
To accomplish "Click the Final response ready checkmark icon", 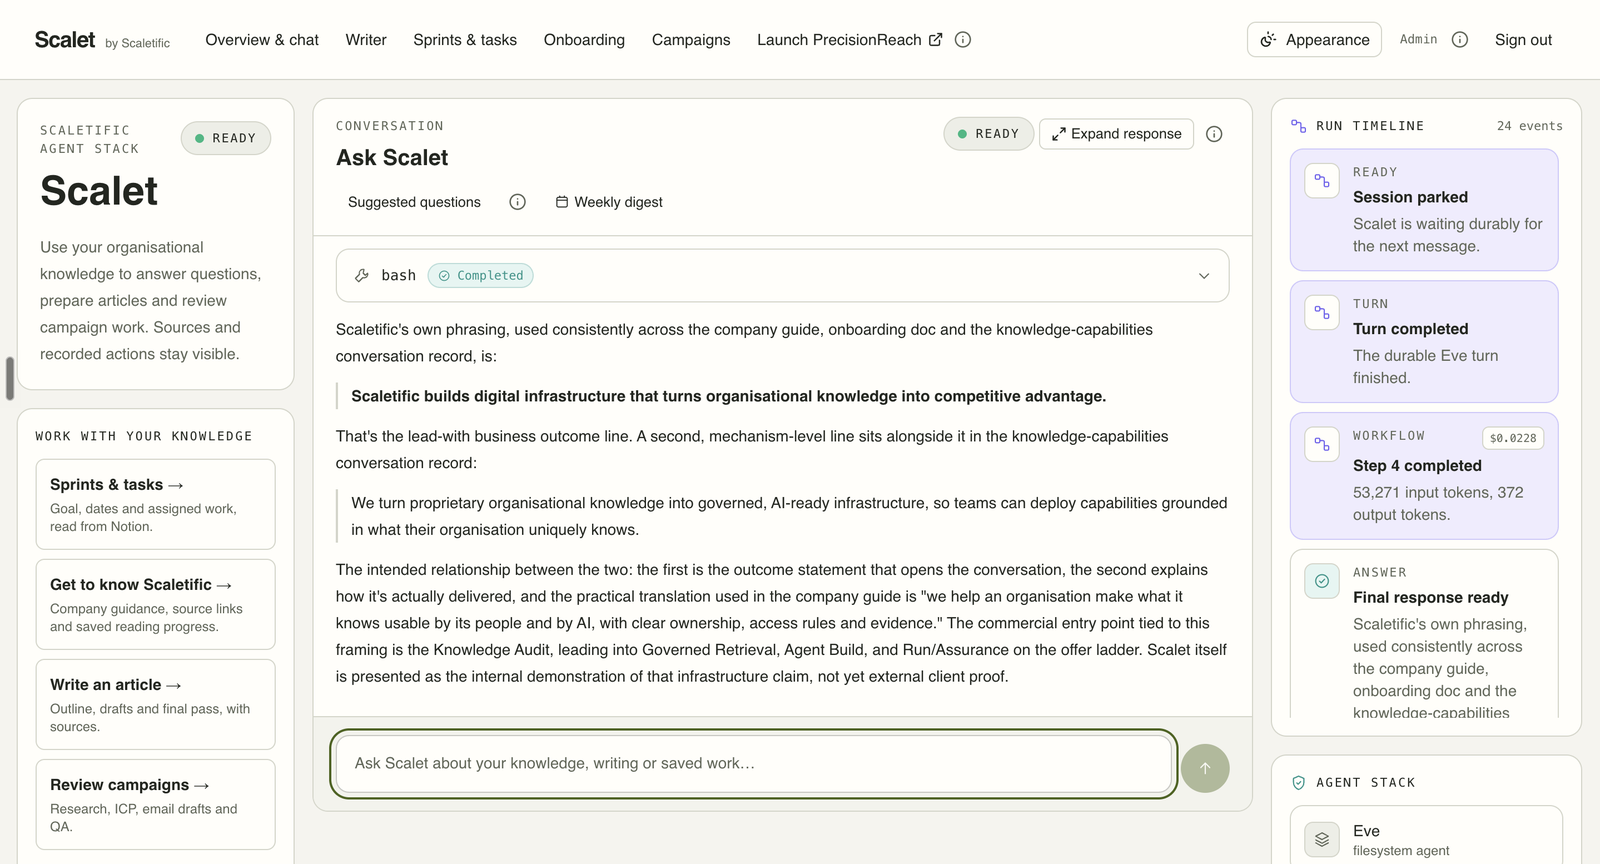I will pyautogui.click(x=1322, y=581).
